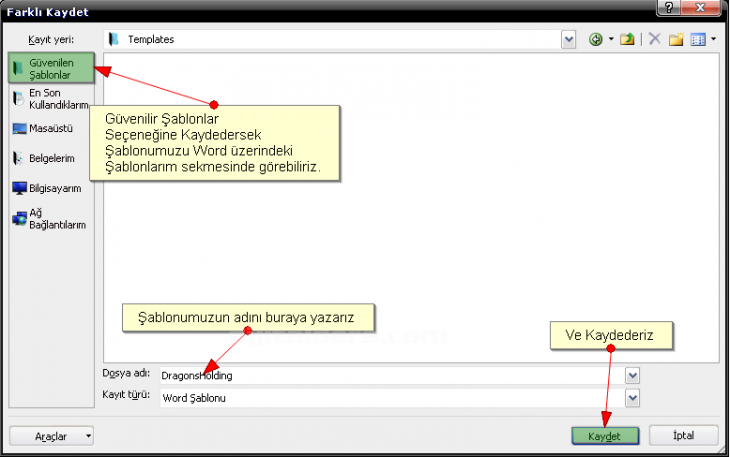
Task: Expand the Kayıt türü dropdown arrow
Action: (632, 398)
